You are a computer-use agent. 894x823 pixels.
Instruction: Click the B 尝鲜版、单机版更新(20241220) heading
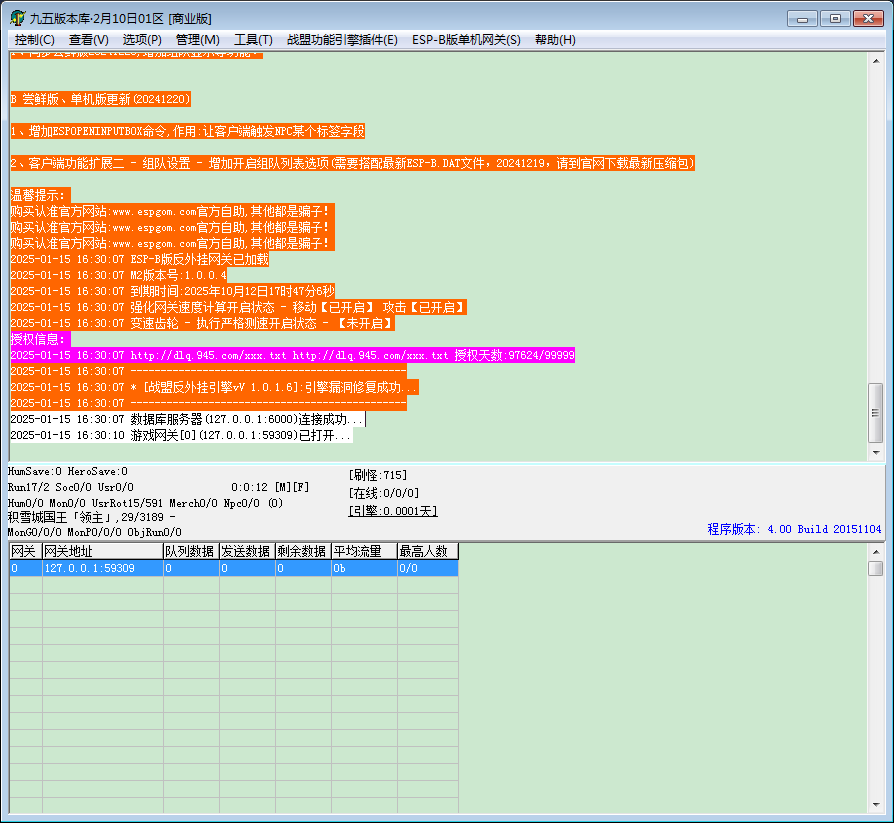point(100,99)
